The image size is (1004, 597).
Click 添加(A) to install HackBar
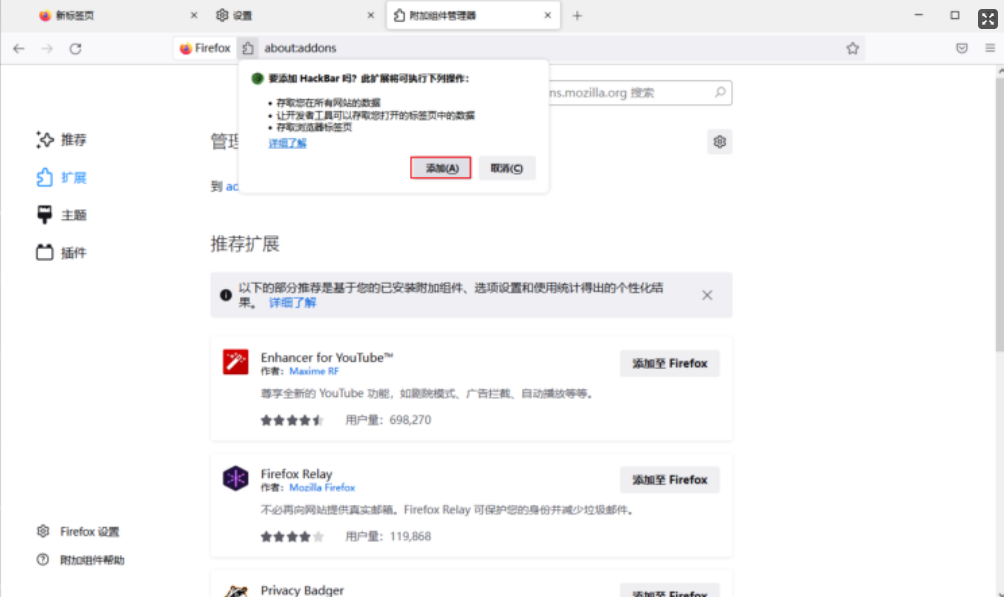pos(440,167)
